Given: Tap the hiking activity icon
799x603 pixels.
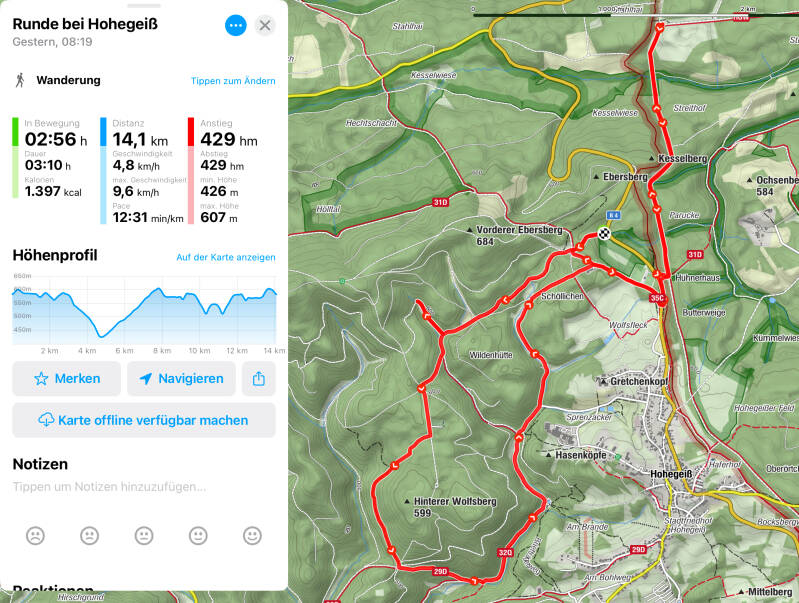Looking at the screenshot, I should point(20,80).
